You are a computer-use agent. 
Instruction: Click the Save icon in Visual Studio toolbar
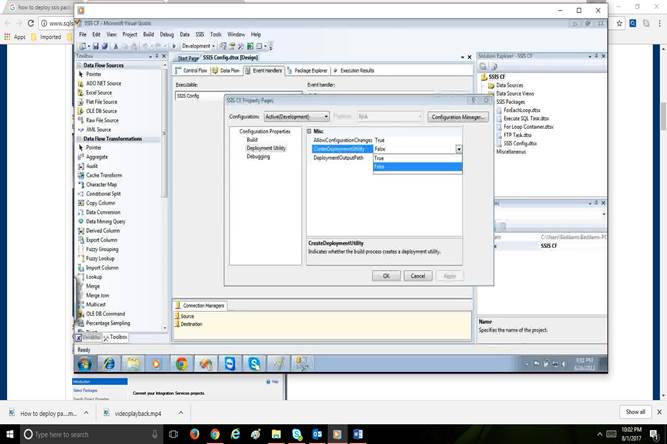pos(96,46)
